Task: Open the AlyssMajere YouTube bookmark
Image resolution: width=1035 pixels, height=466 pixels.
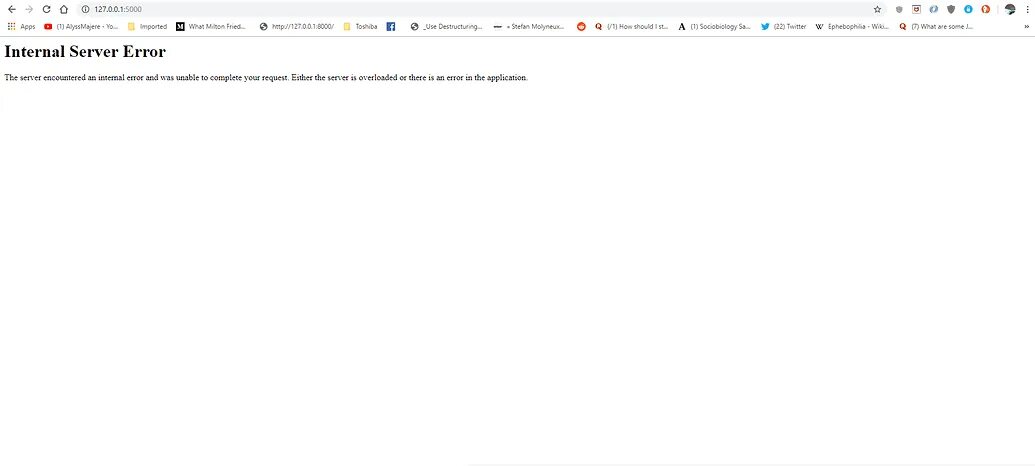Action: click(x=81, y=27)
